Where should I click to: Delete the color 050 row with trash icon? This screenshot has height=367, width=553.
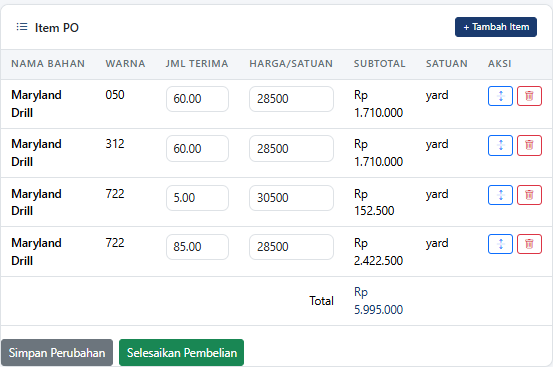pyautogui.click(x=529, y=96)
